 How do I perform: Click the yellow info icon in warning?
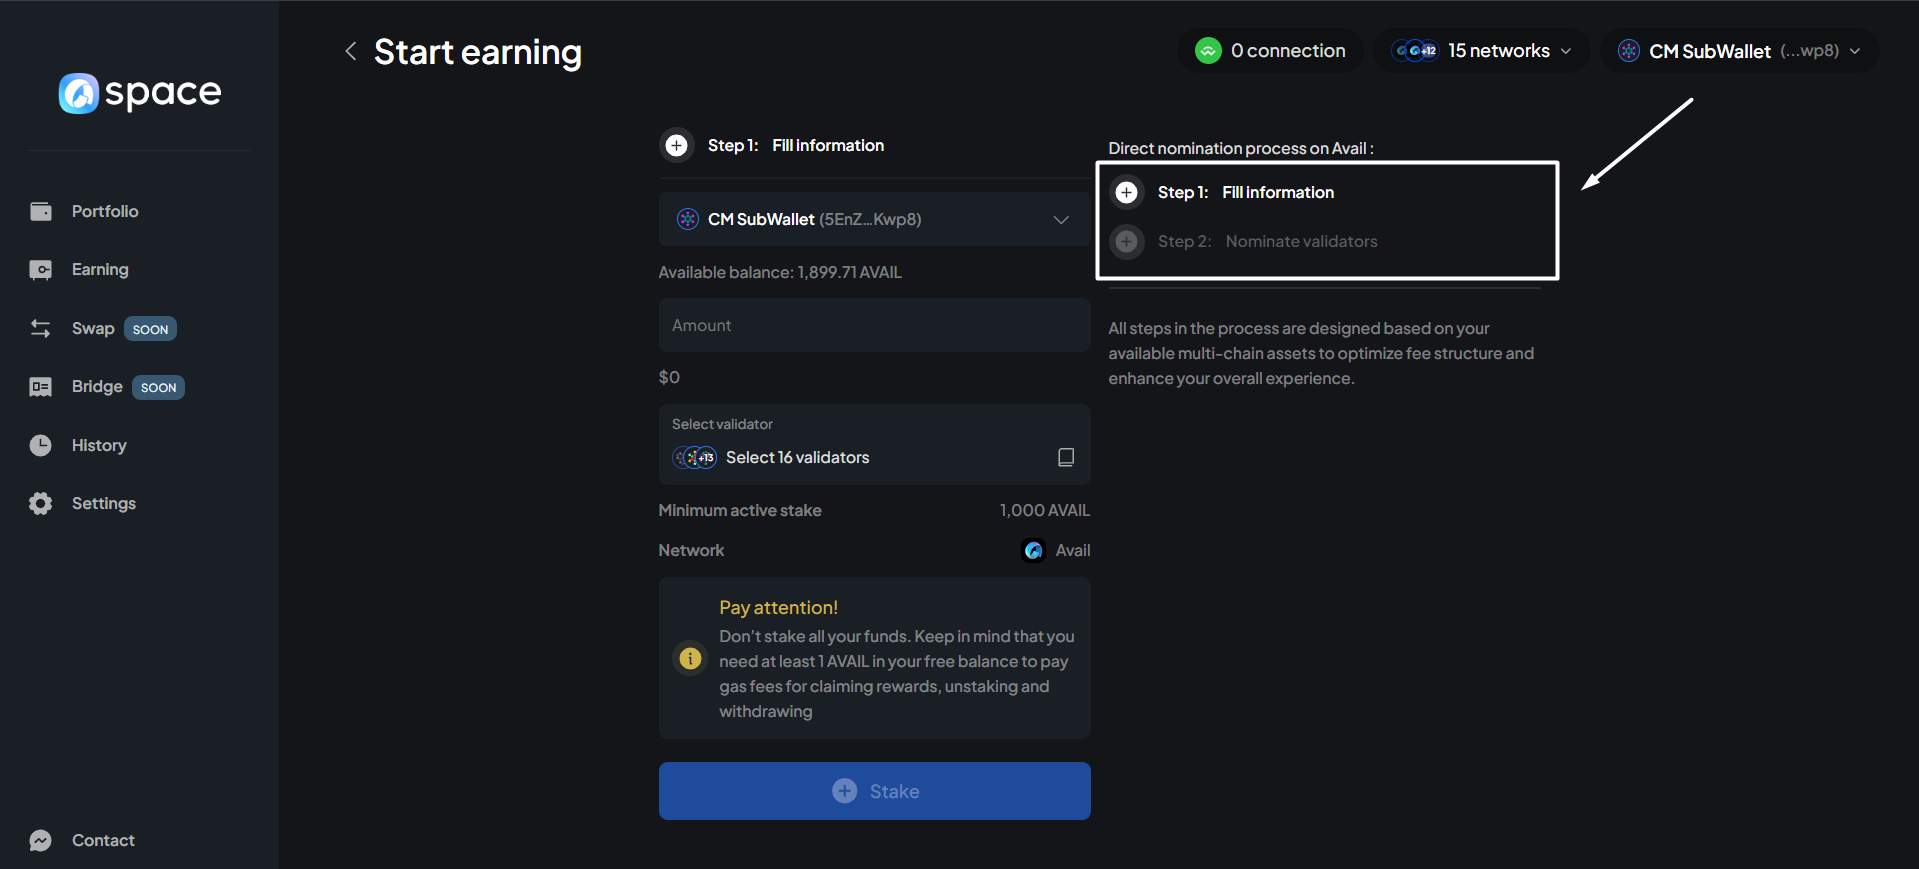690,658
